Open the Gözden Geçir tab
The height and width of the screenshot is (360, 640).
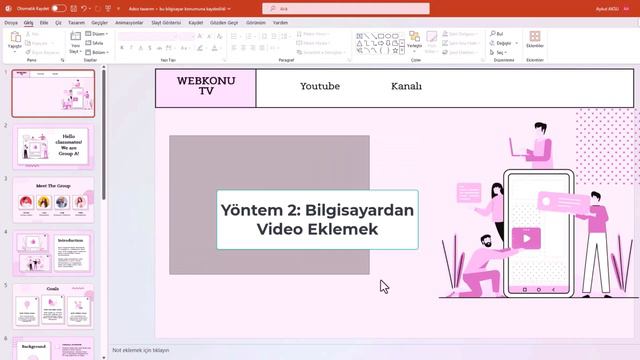click(224, 23)
